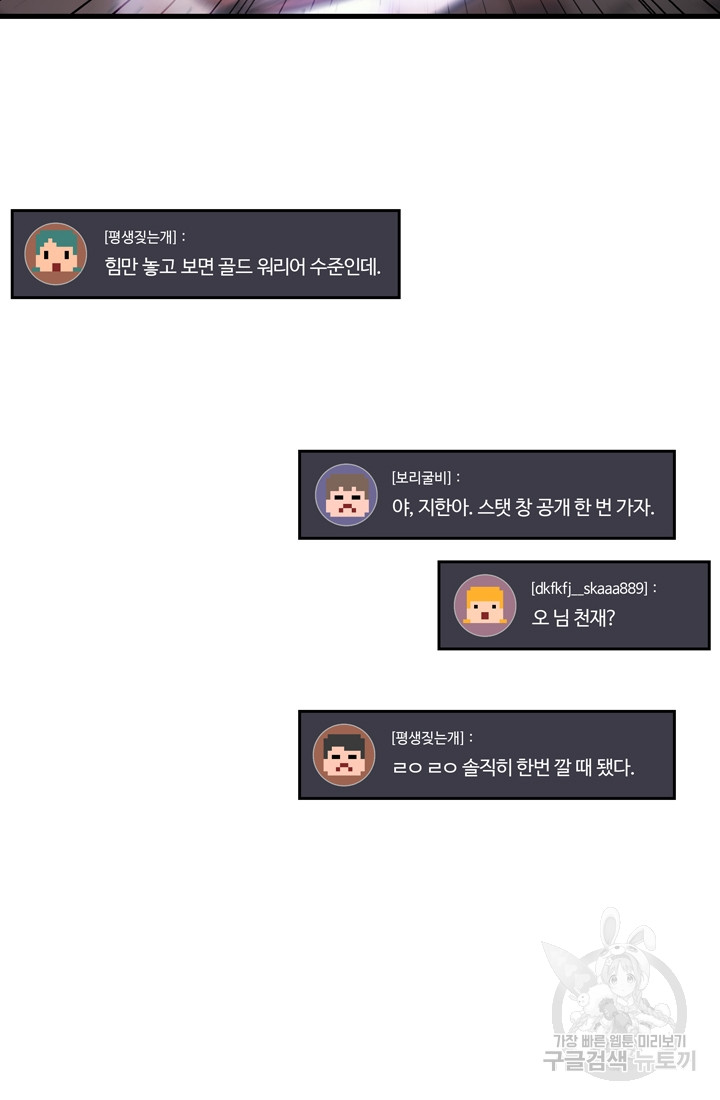Select the blonde-haired pixel avatar
The height and width of the screenshot is (1100, 720).
tap(485, 605)
